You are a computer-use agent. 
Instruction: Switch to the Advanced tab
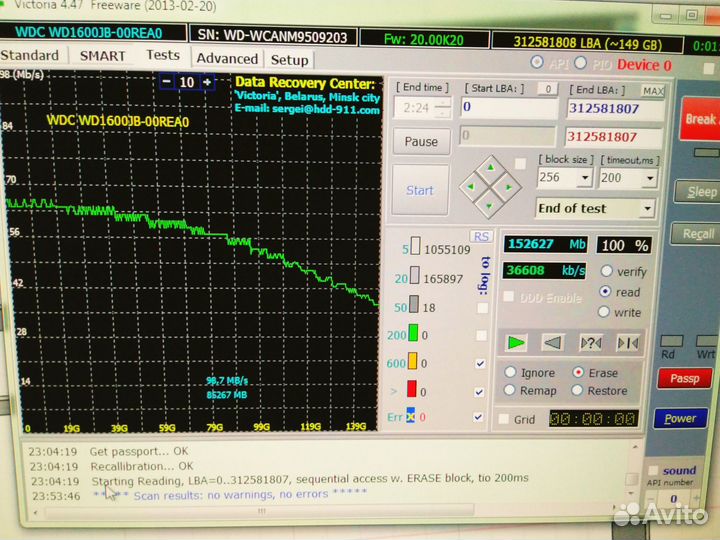(x=227, y=59)
